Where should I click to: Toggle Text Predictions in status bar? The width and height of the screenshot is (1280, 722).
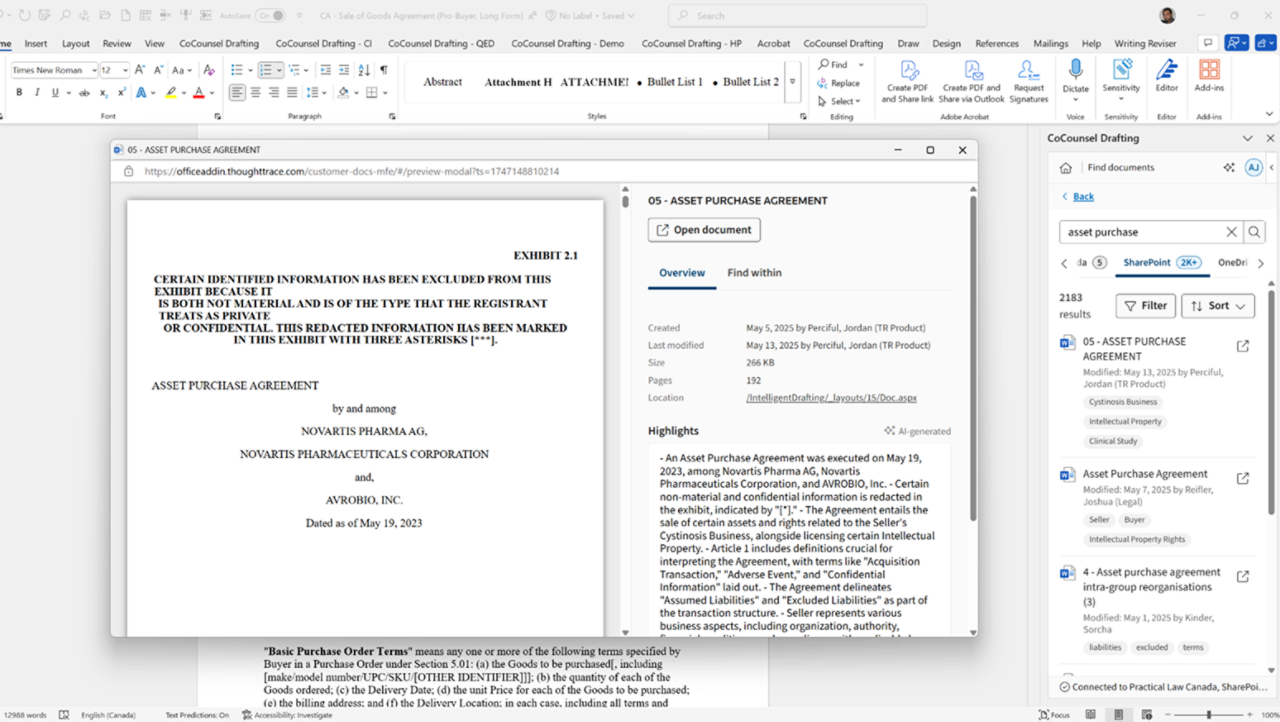[196, 715]
